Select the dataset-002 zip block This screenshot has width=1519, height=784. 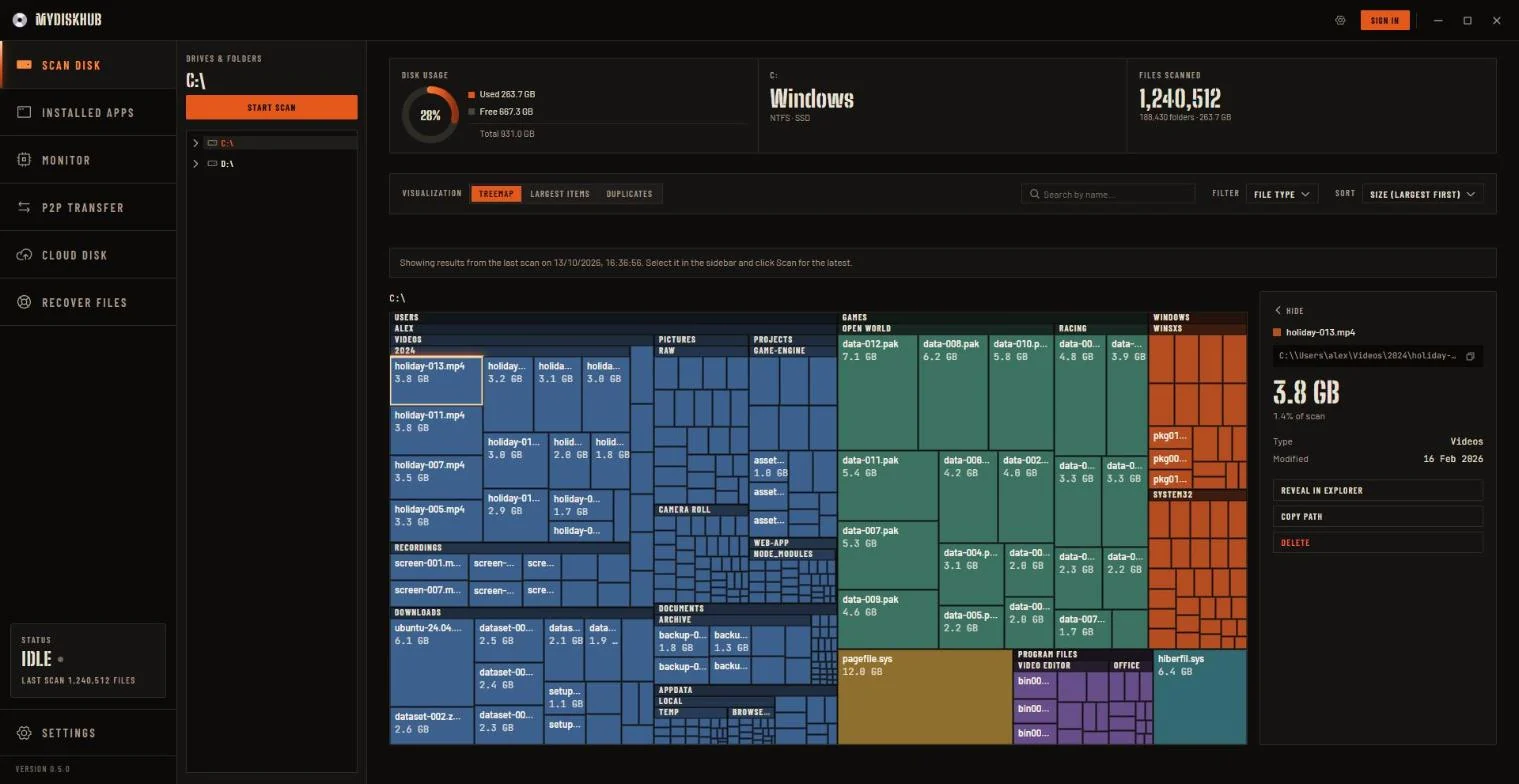[x=432, y=725]
